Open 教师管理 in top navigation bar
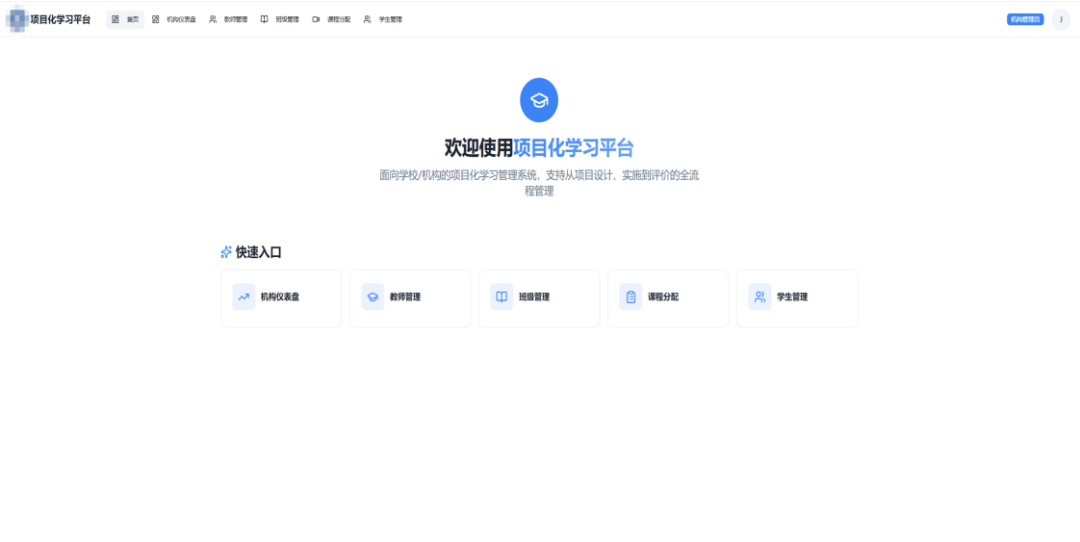1080x542 pixels. tap(228, 19)
